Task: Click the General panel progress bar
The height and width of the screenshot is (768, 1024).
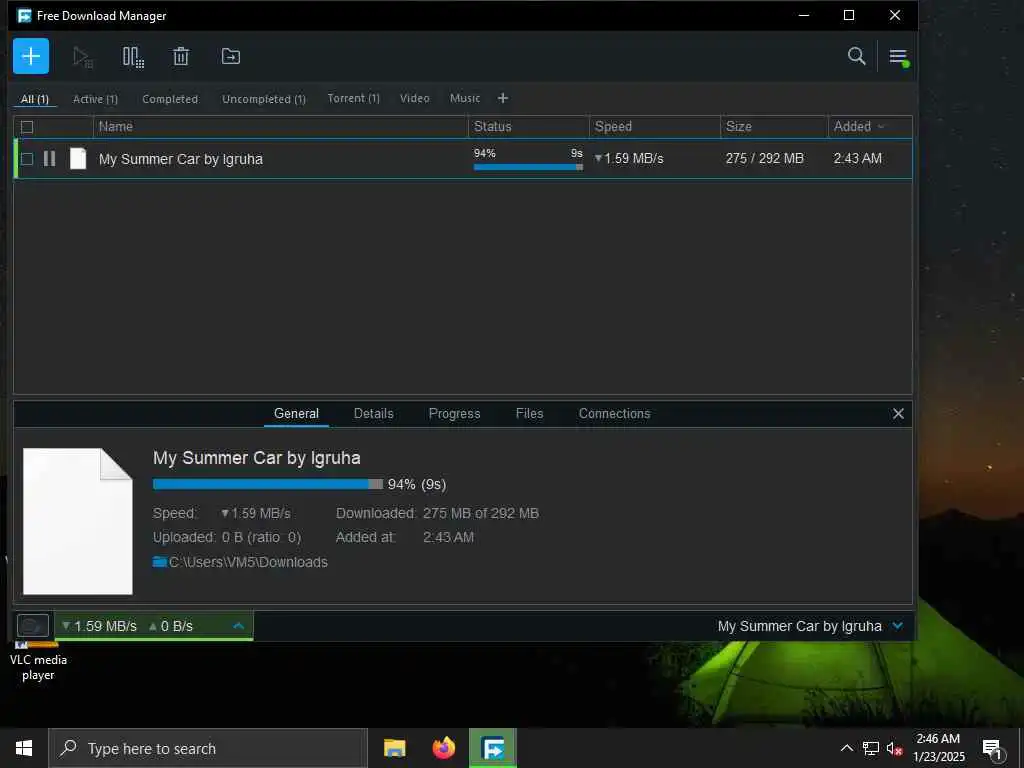Action: click(x=268, y=484)
